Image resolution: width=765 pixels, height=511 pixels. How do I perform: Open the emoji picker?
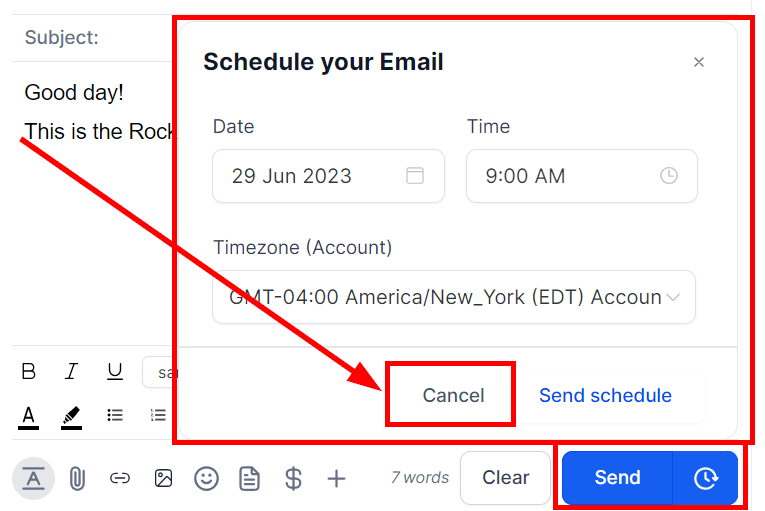[x=206, y=478]
